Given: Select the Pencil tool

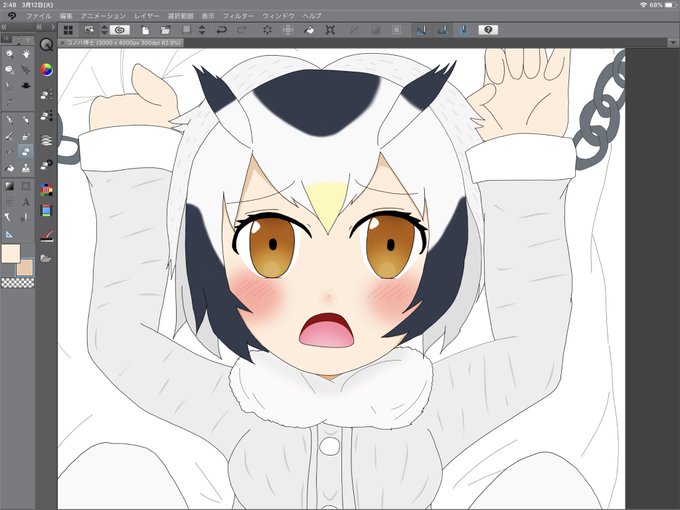Looking at the screenshot, I should 26,120.
